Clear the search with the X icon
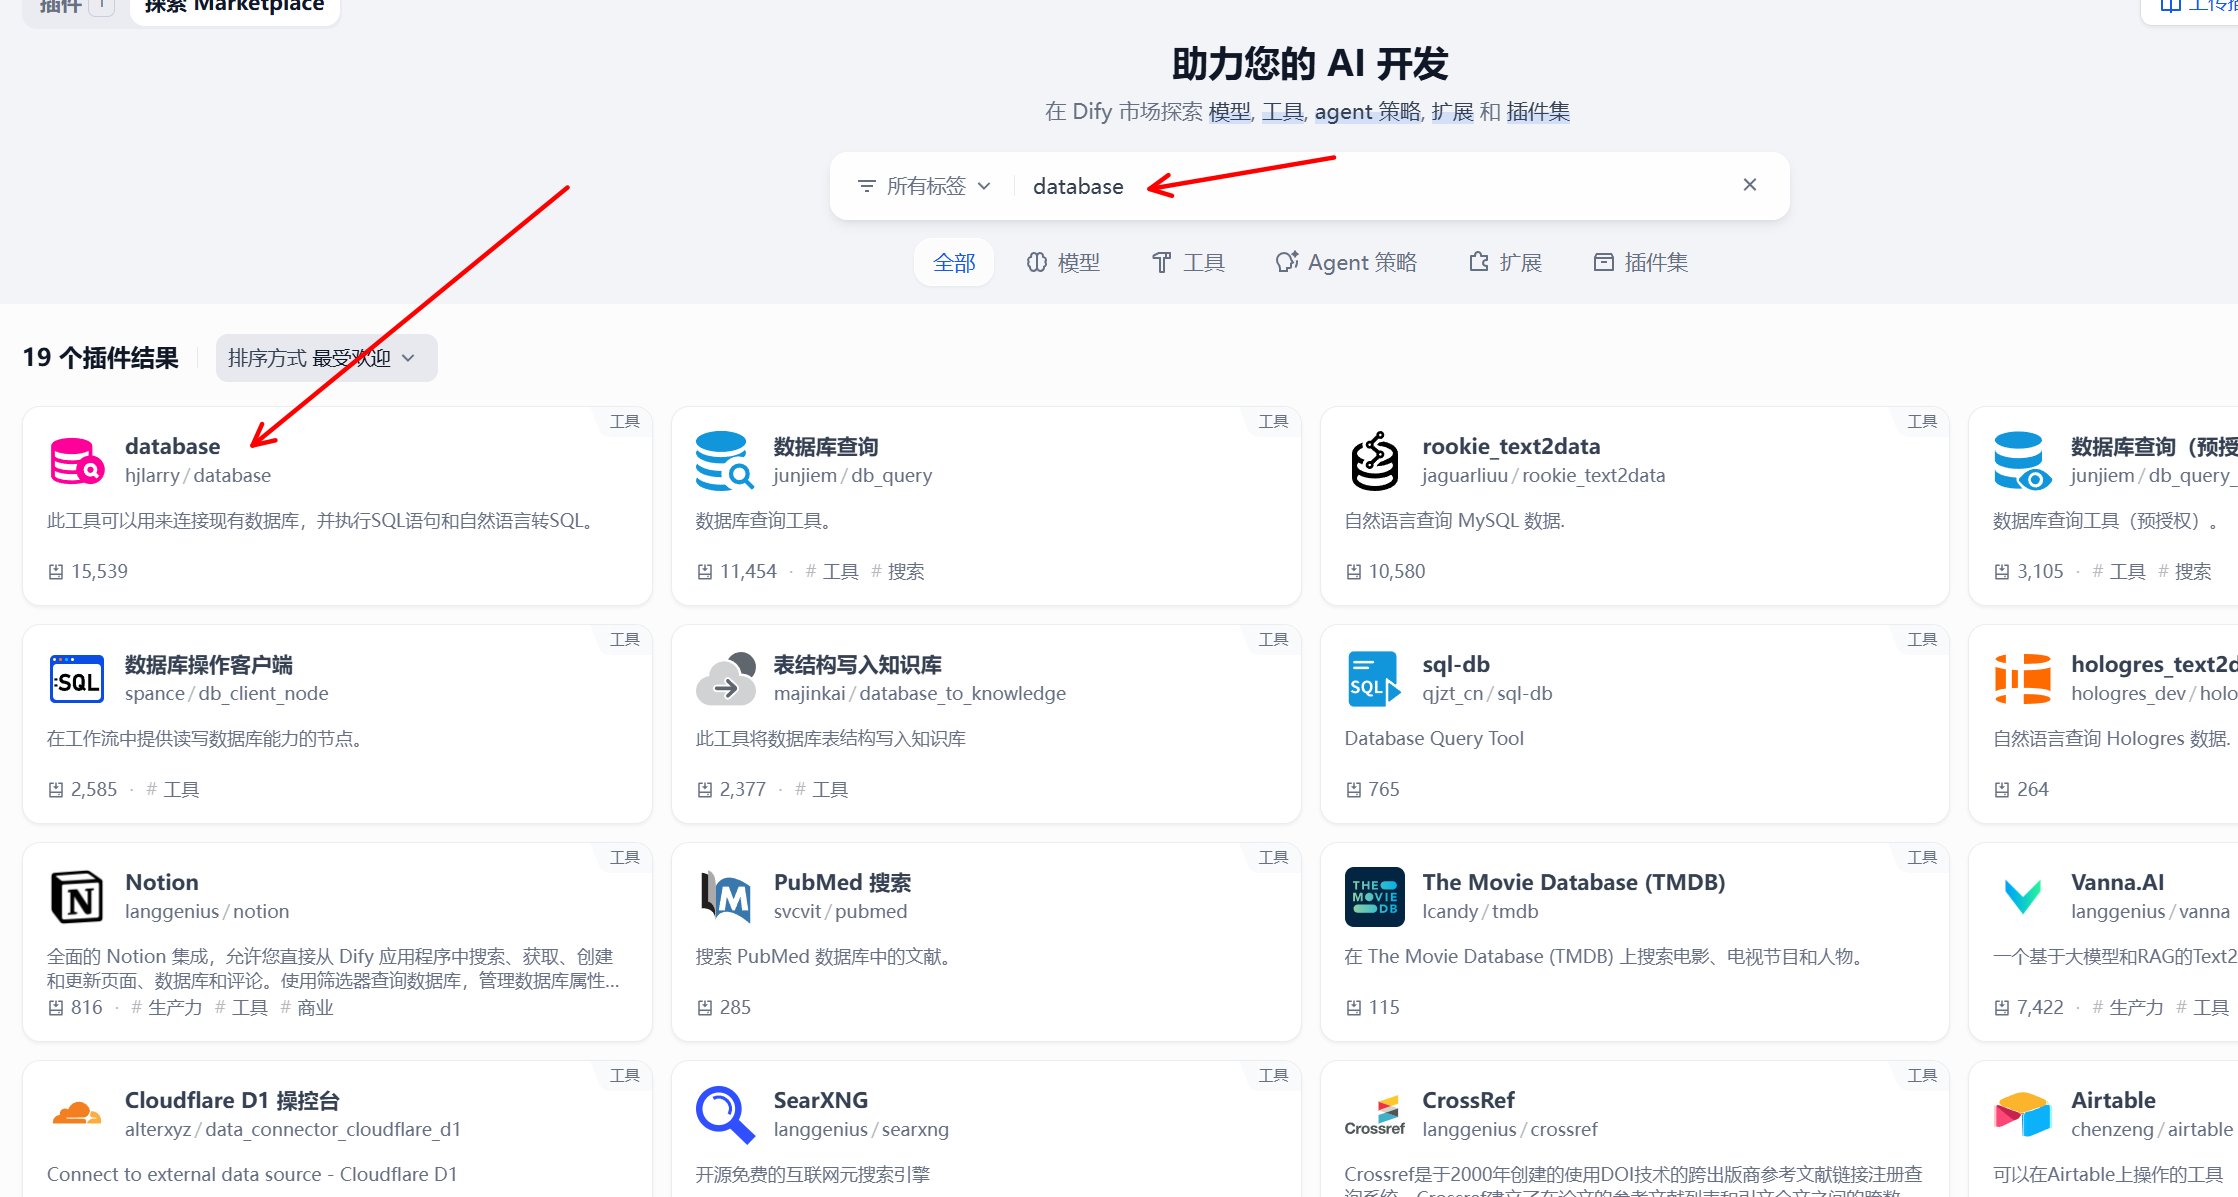Screen dimensions: 2238x1197 tap(1749, 185)
